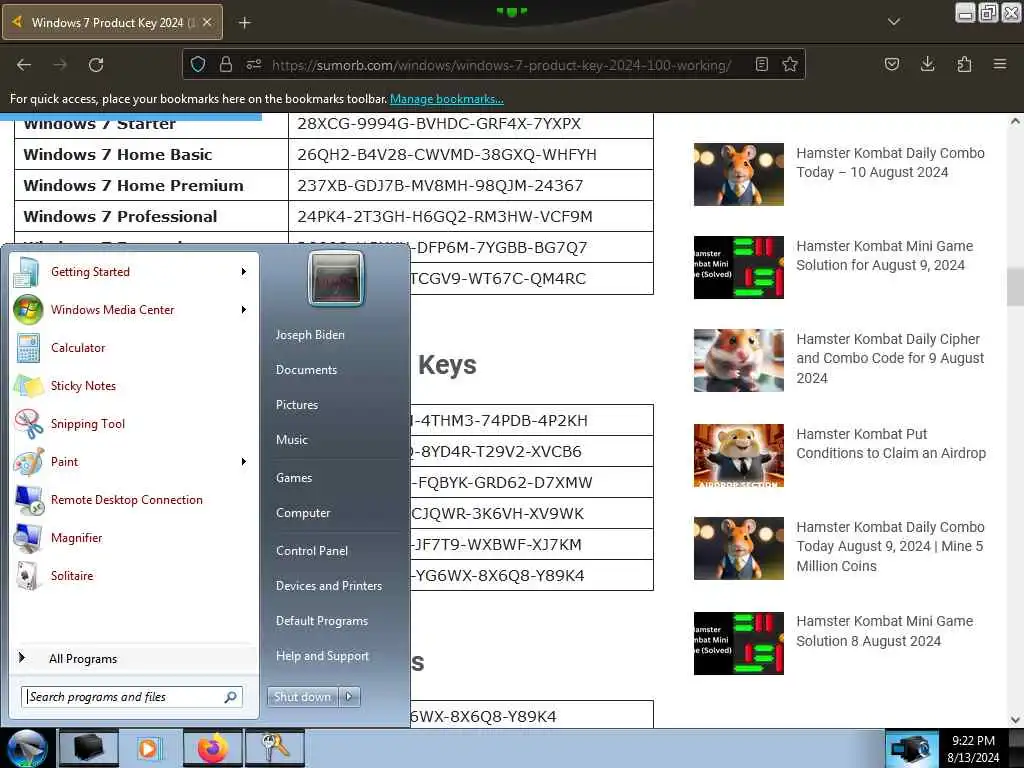Open Music library

click(291, 440)
